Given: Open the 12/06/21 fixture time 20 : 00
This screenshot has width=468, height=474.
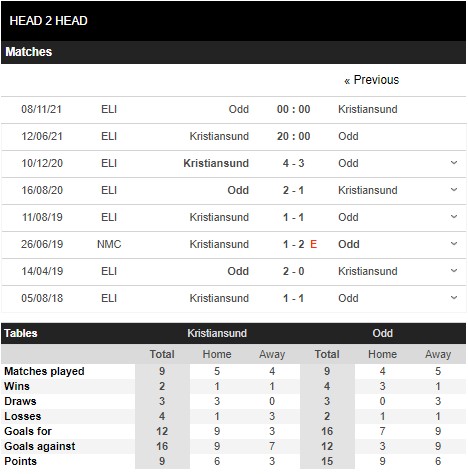Looking at the screenshot, I should click(293, 136).
